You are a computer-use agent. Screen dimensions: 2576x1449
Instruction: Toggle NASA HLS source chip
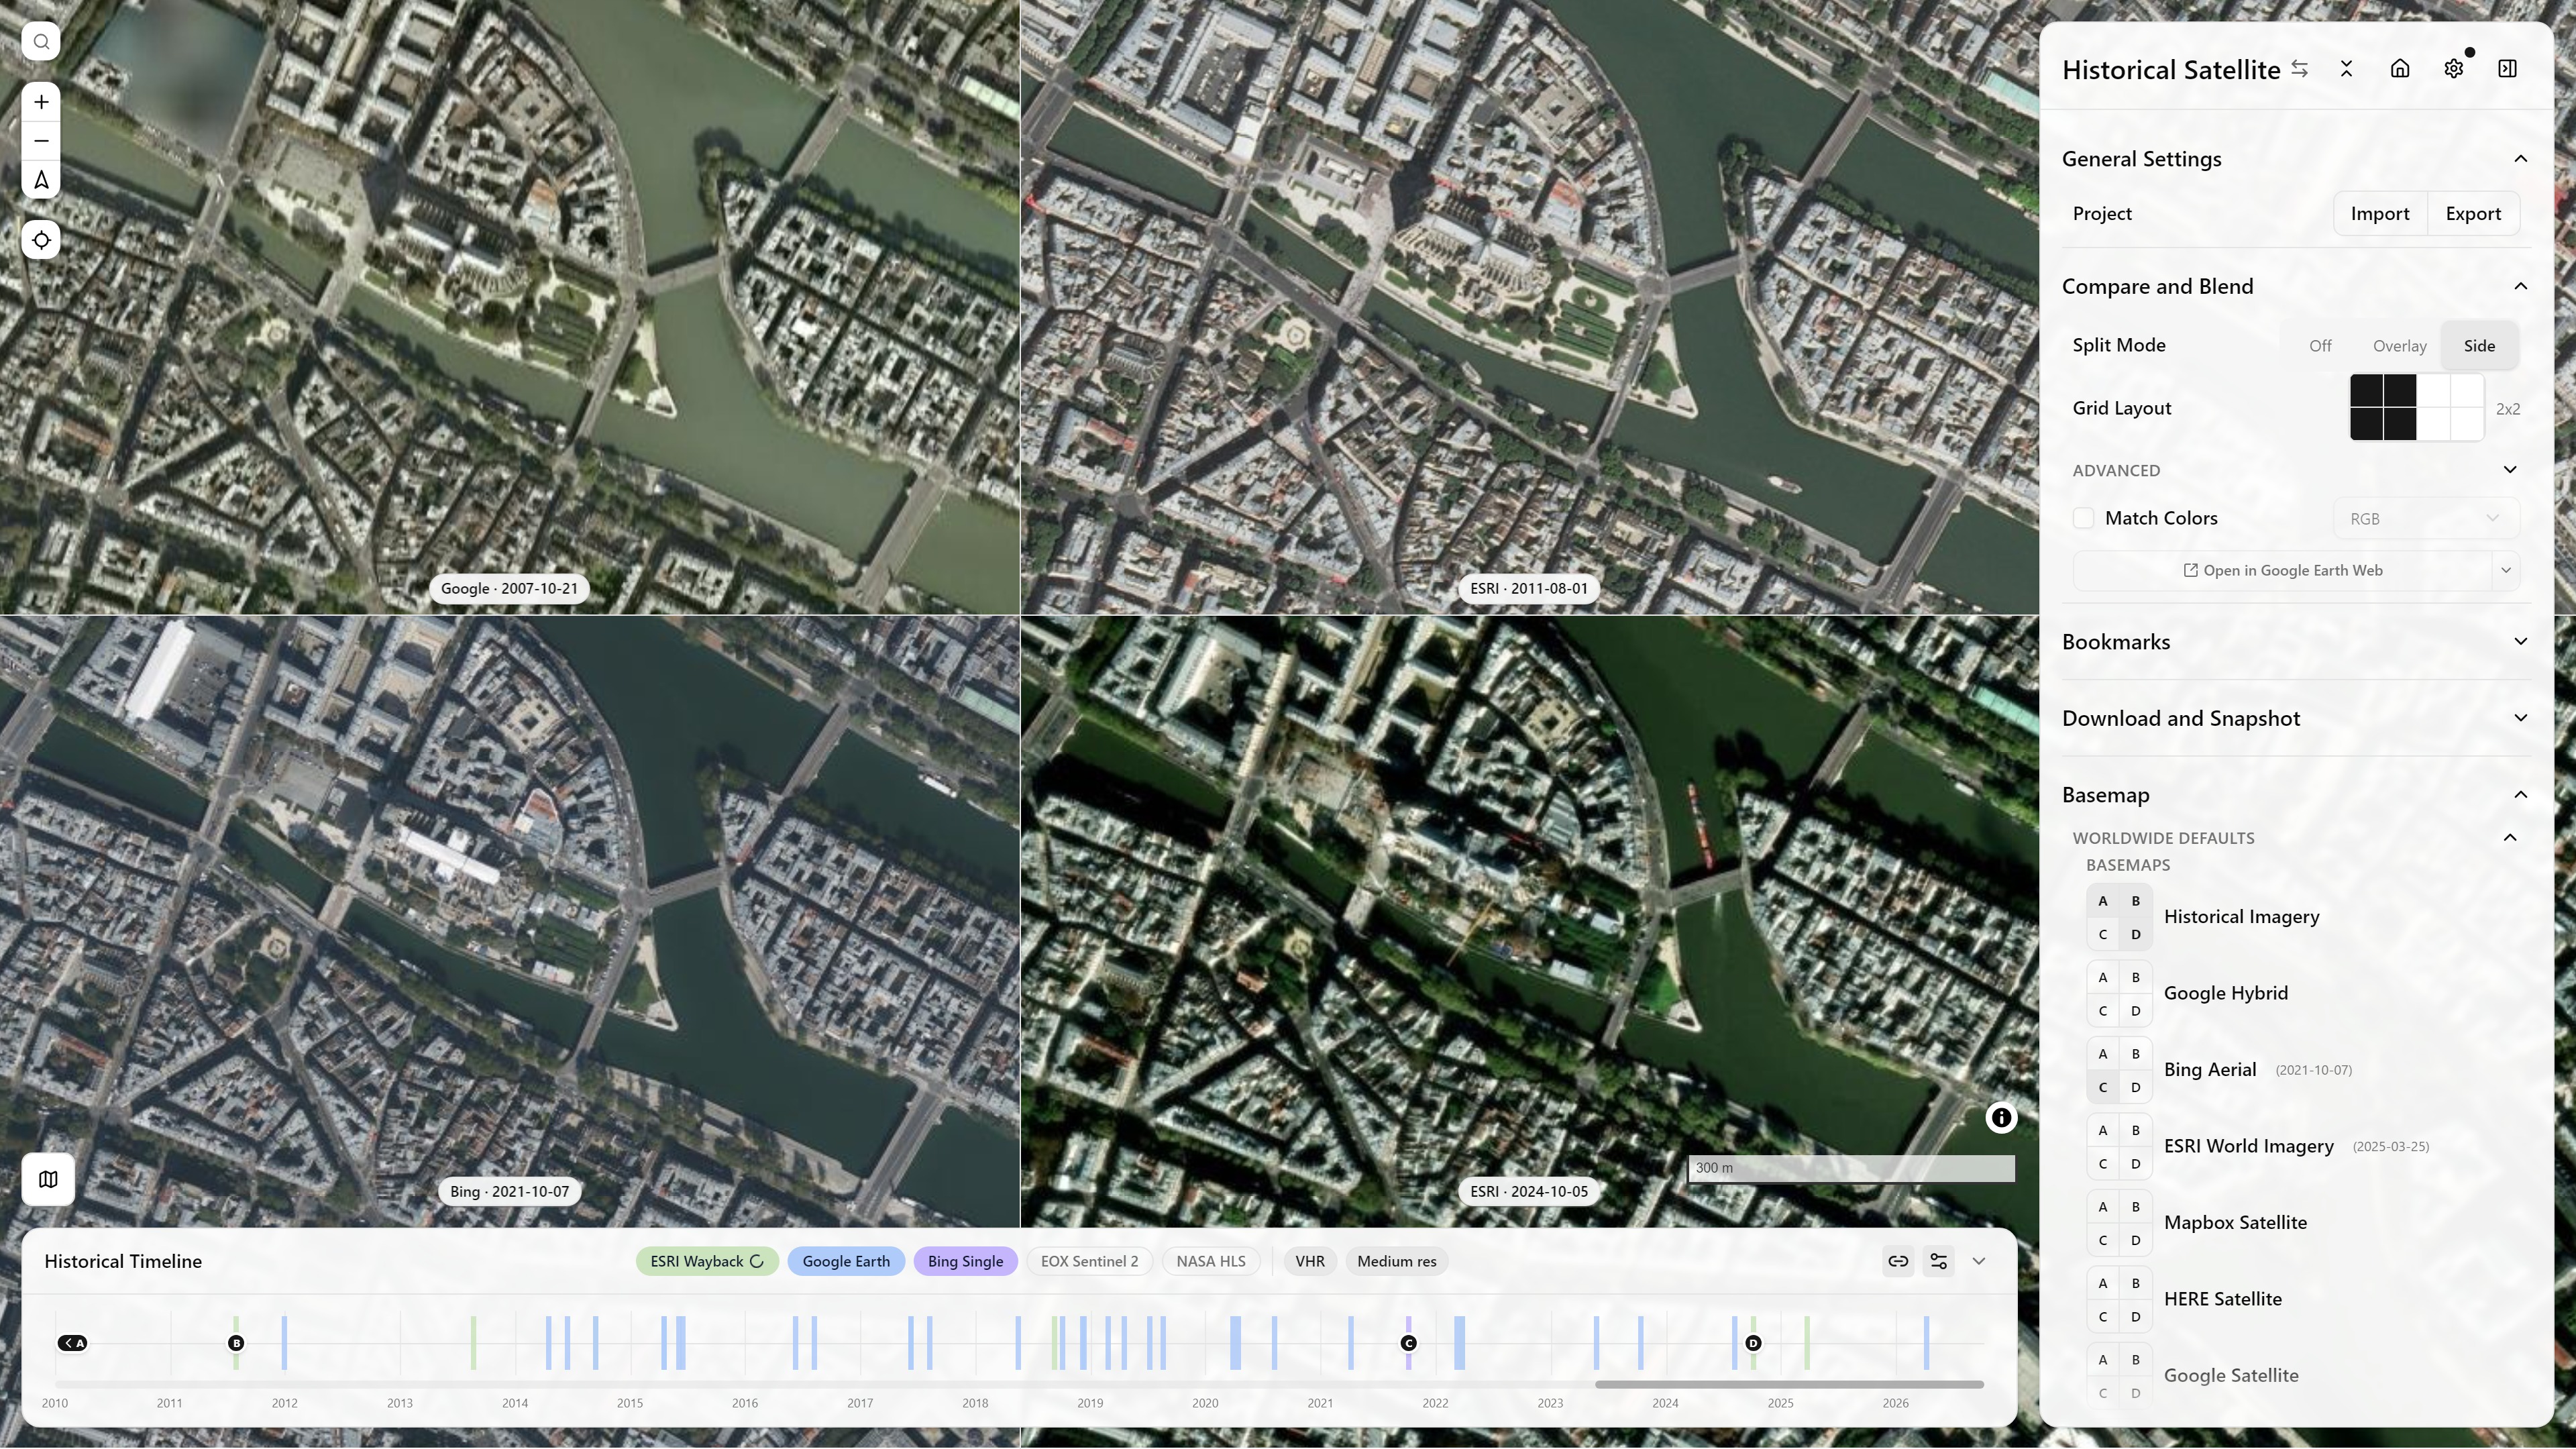coord(1211,1261)
